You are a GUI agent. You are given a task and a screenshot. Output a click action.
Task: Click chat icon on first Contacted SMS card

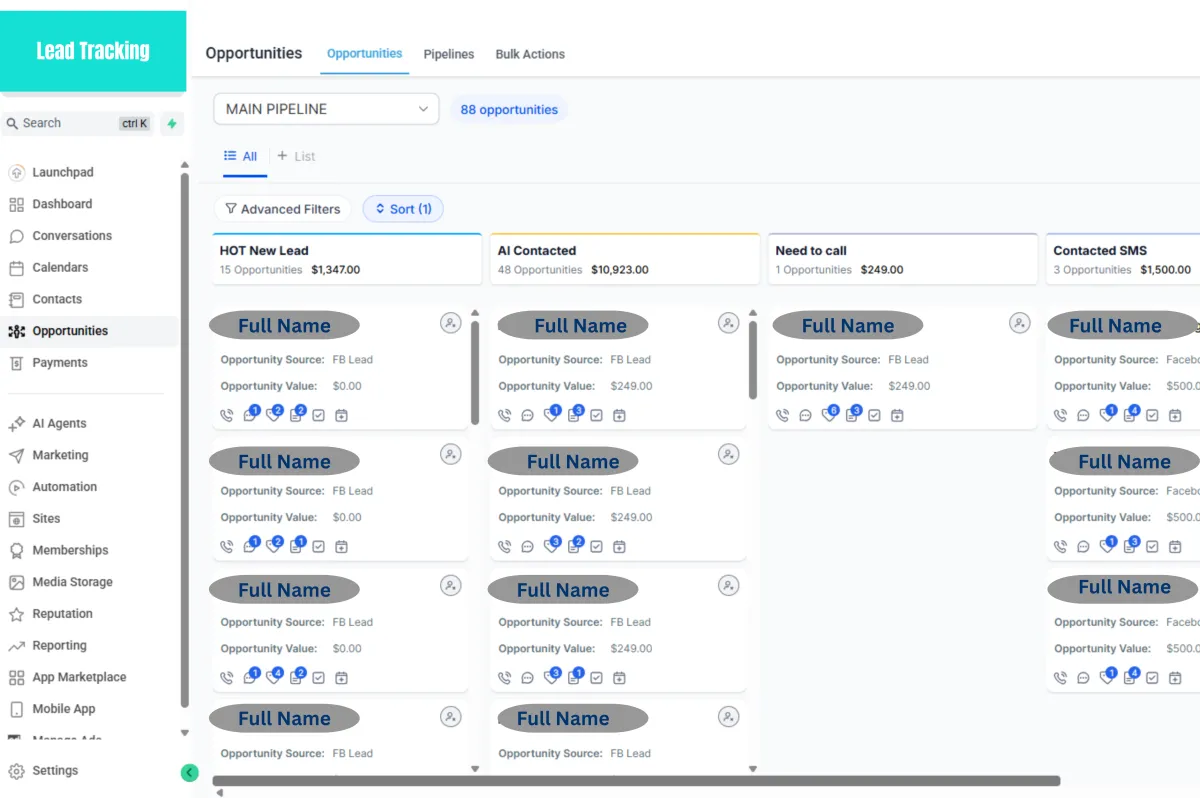coord(1083,415)
